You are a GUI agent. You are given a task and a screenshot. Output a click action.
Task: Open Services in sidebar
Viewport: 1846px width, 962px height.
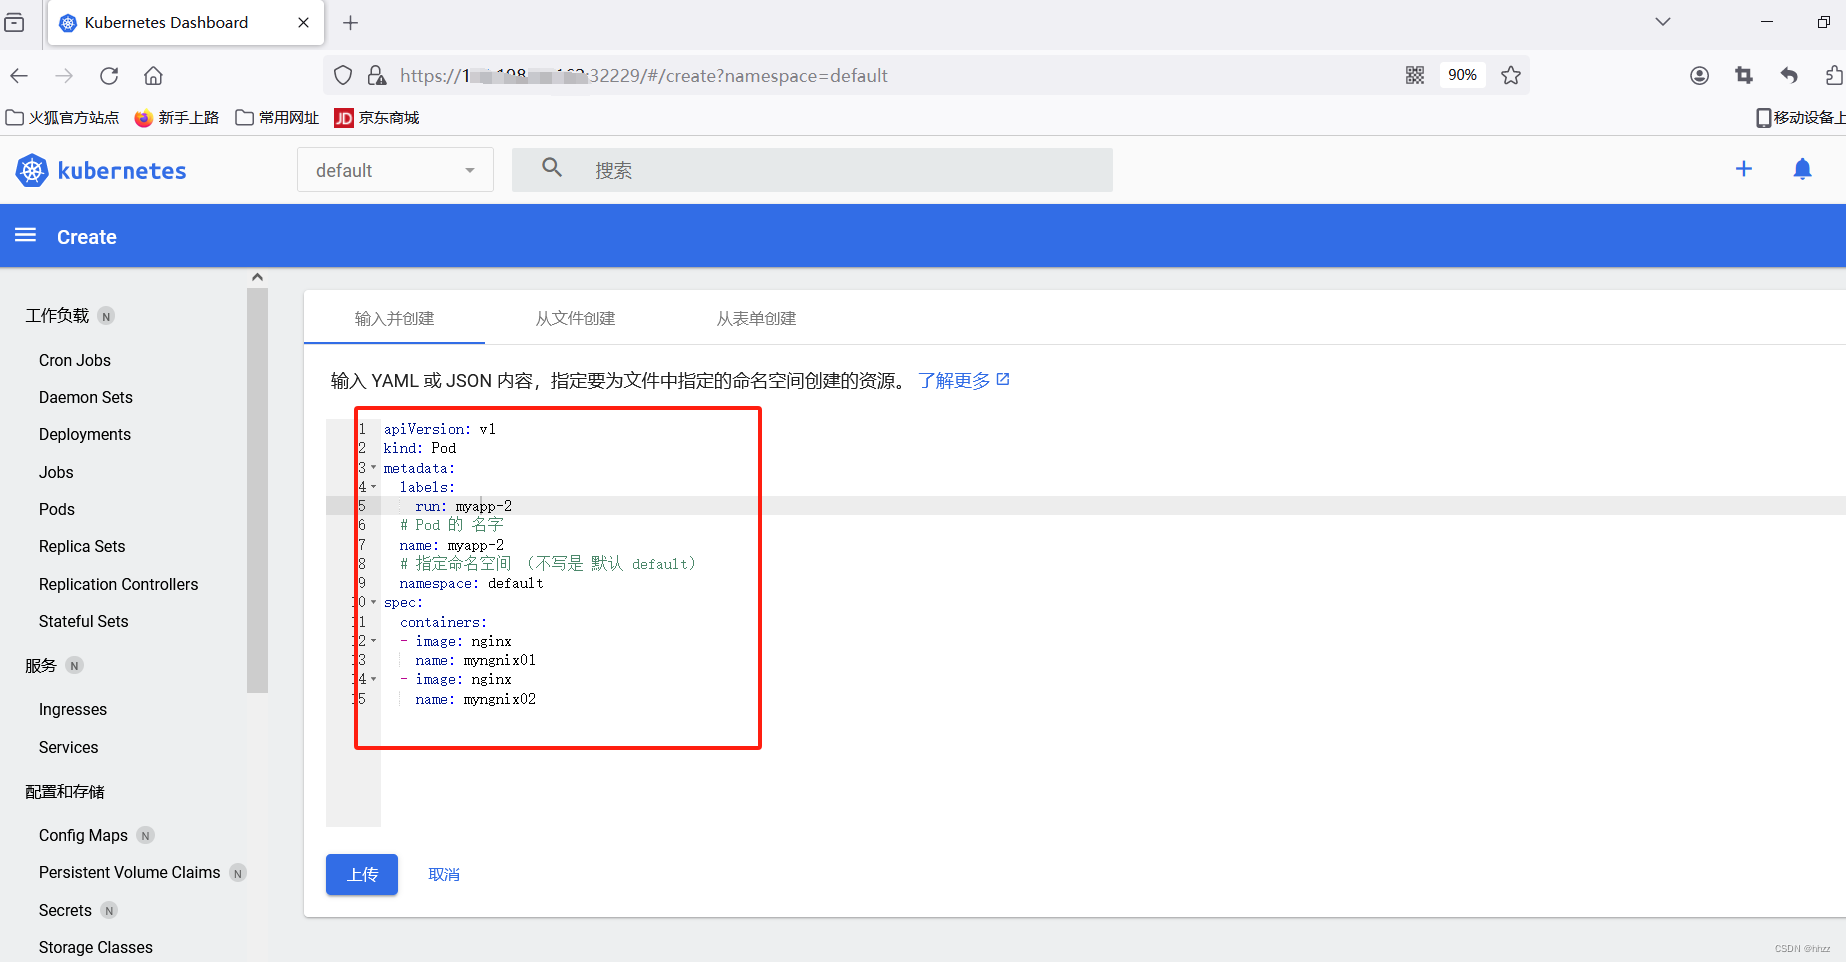pyautogui.click(x=69, y=747)
